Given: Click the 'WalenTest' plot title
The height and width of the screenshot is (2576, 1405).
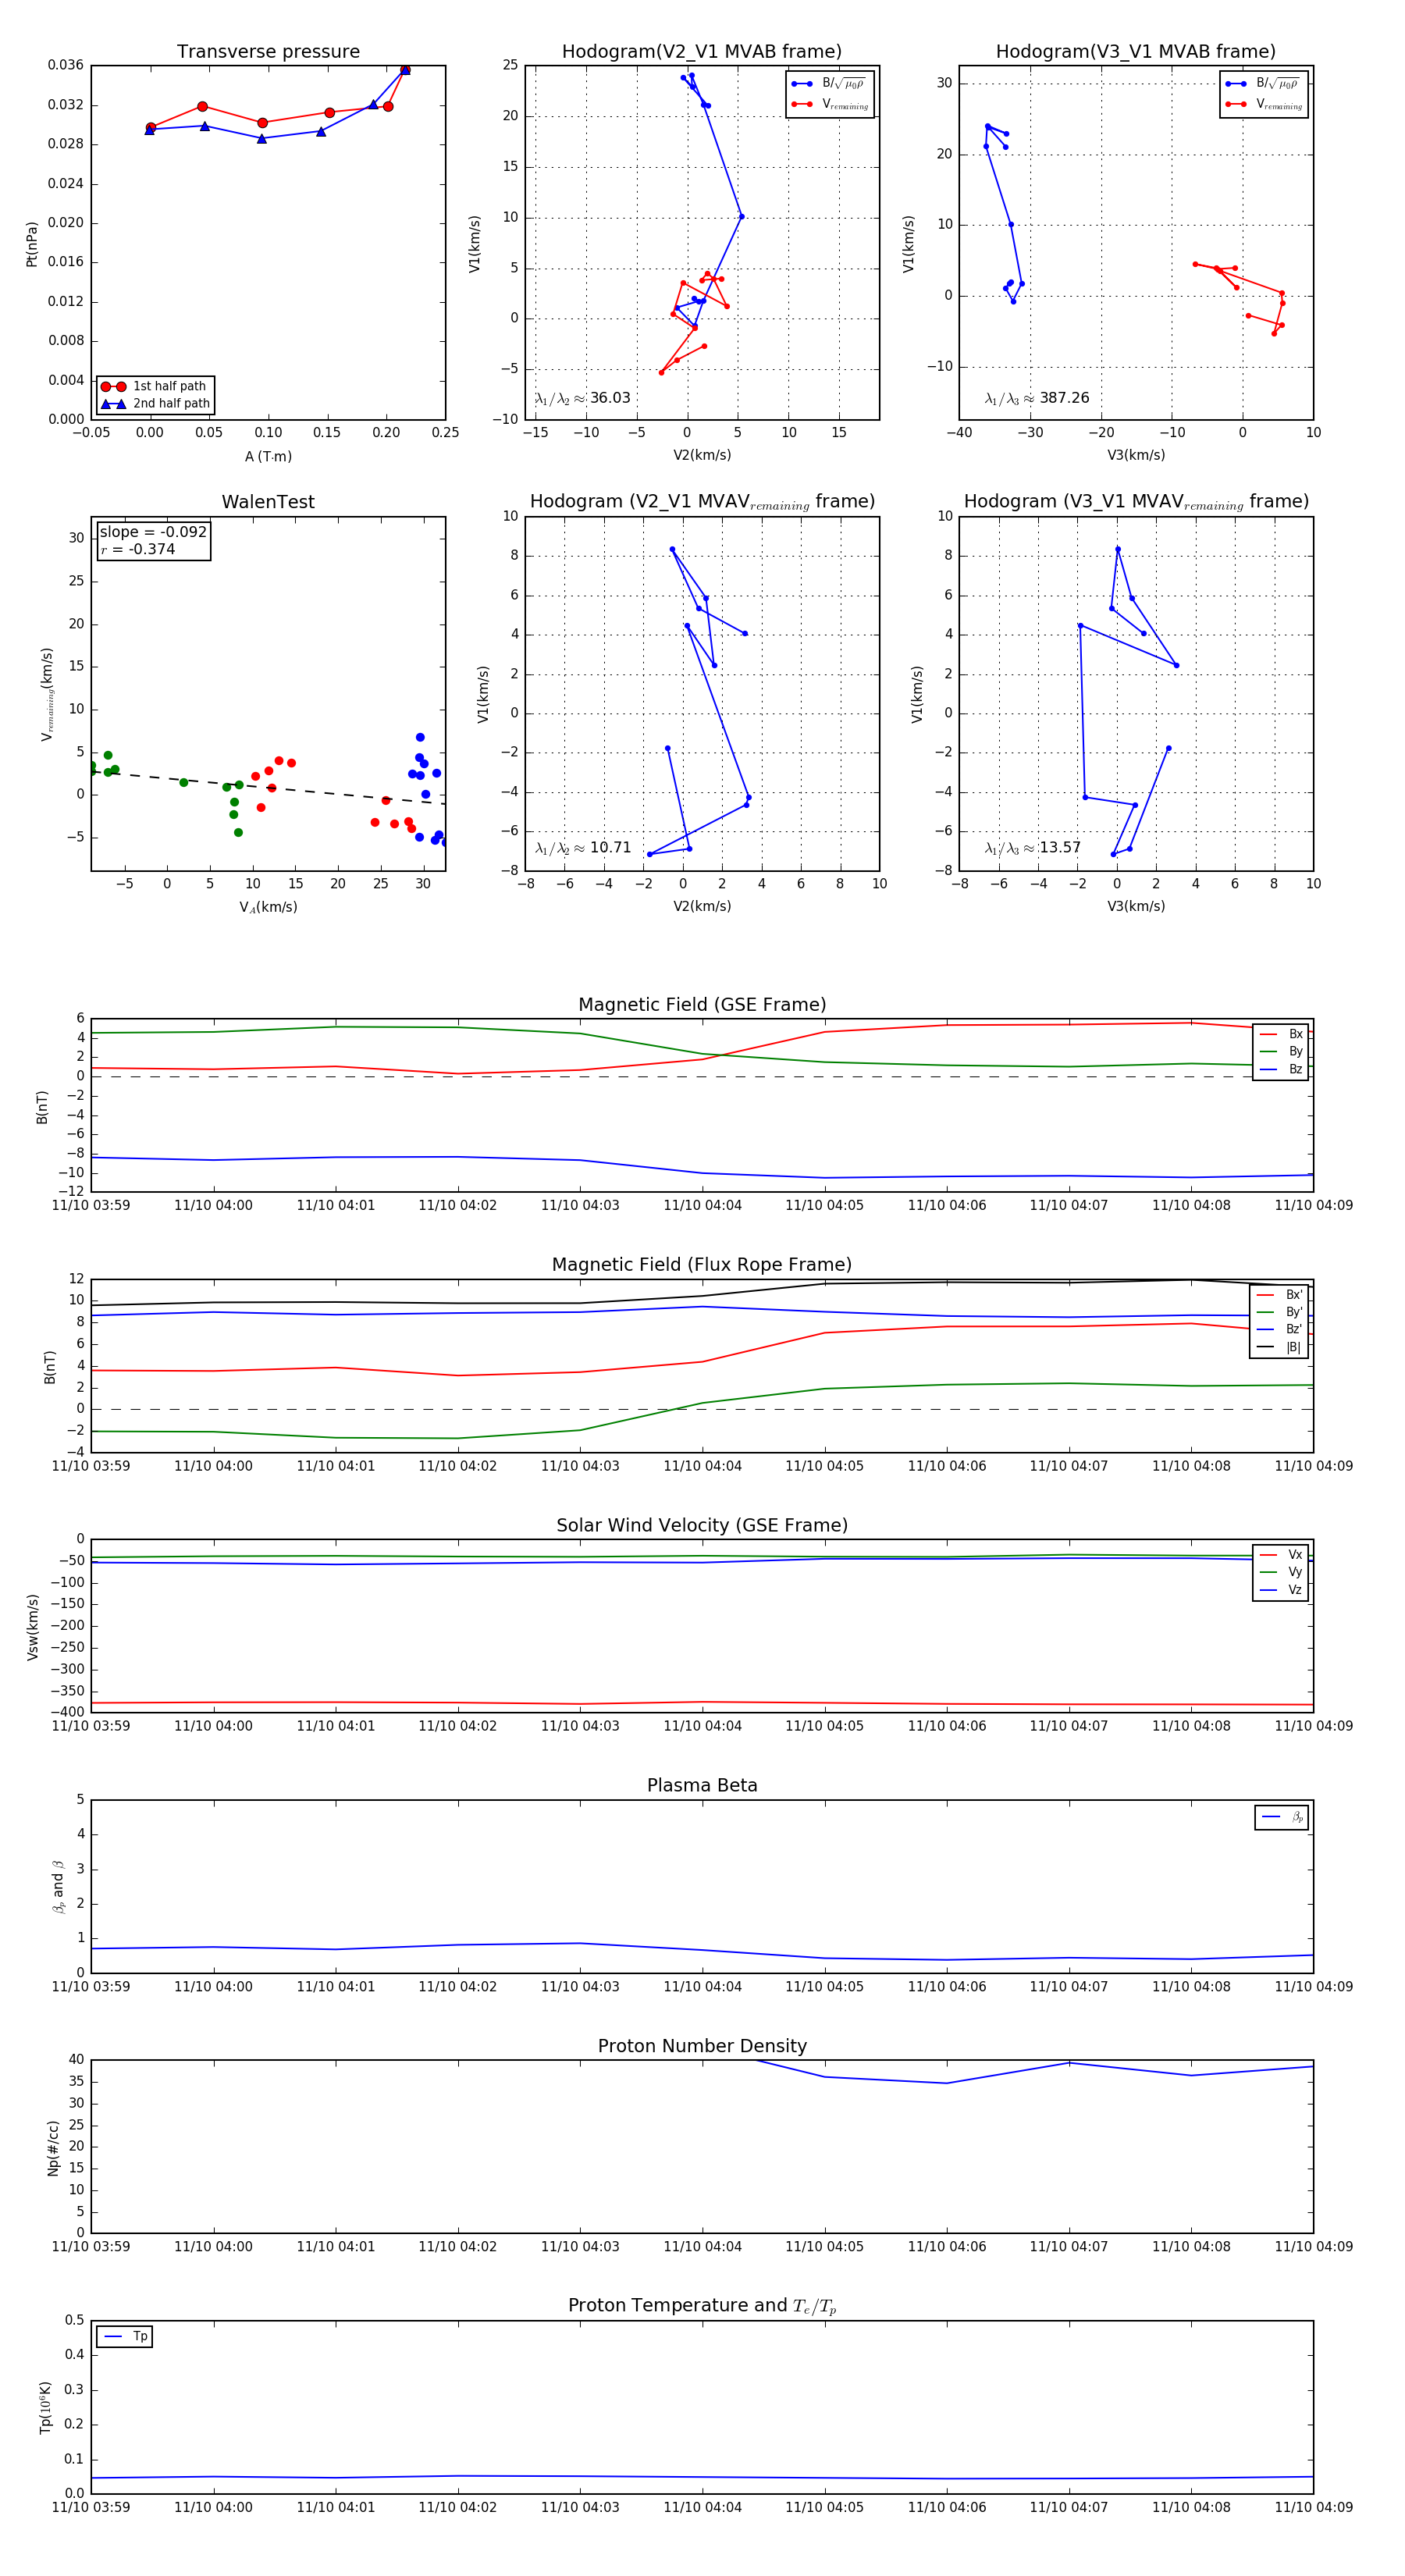Looking at the screenshot, I should [268, 501].
